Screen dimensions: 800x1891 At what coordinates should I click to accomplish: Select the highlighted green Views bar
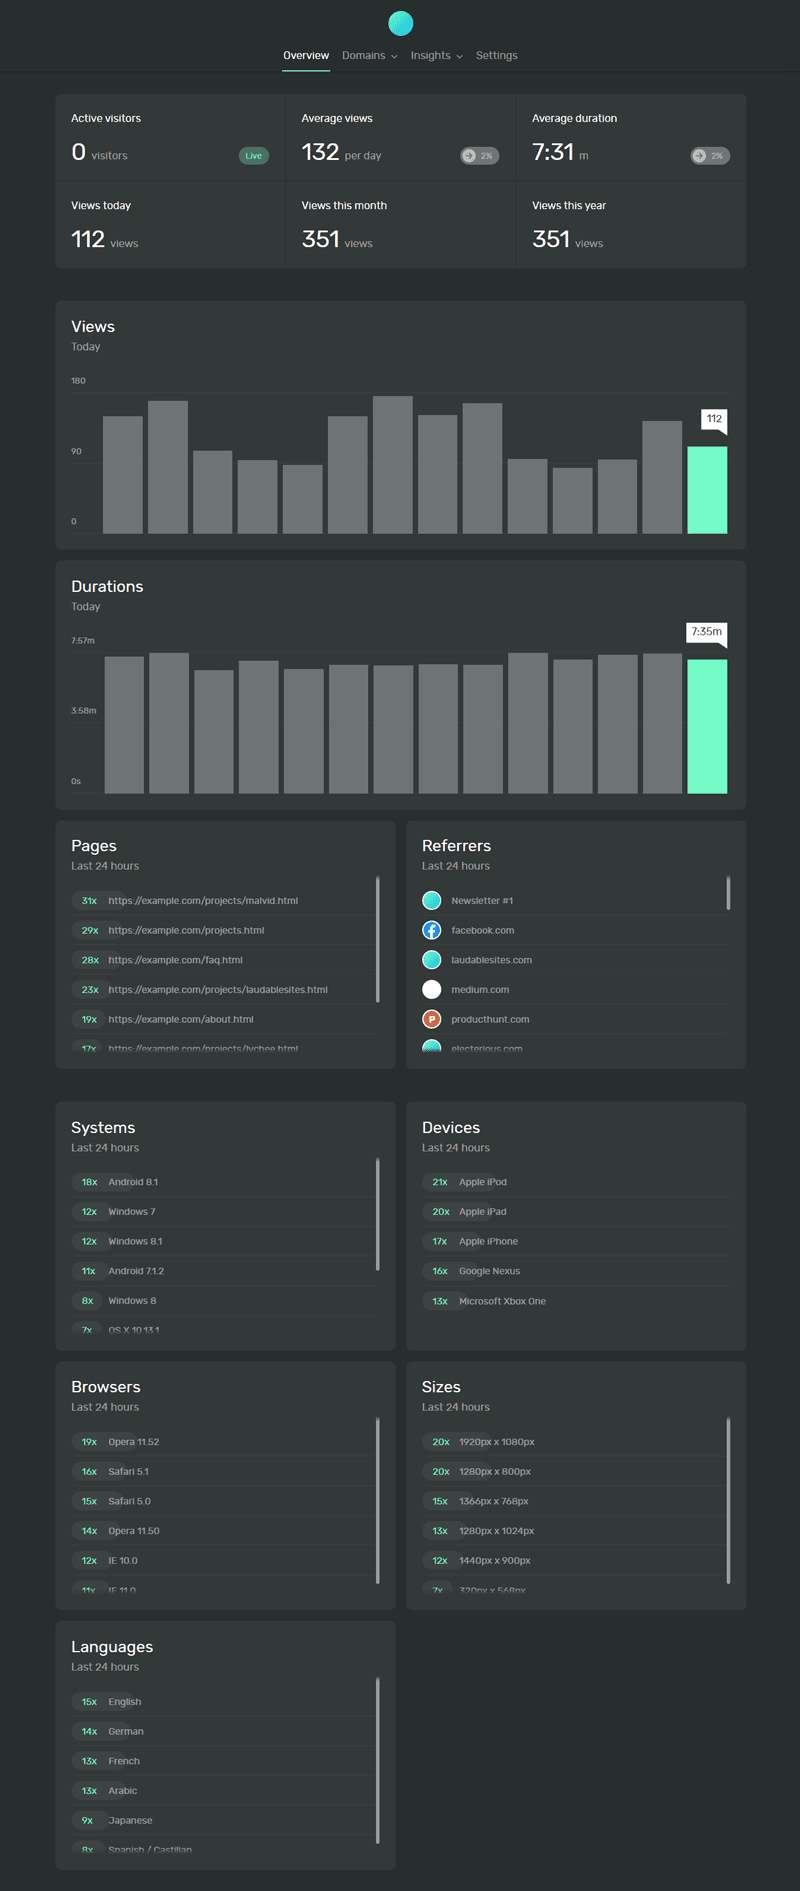(x=706, y=490)
